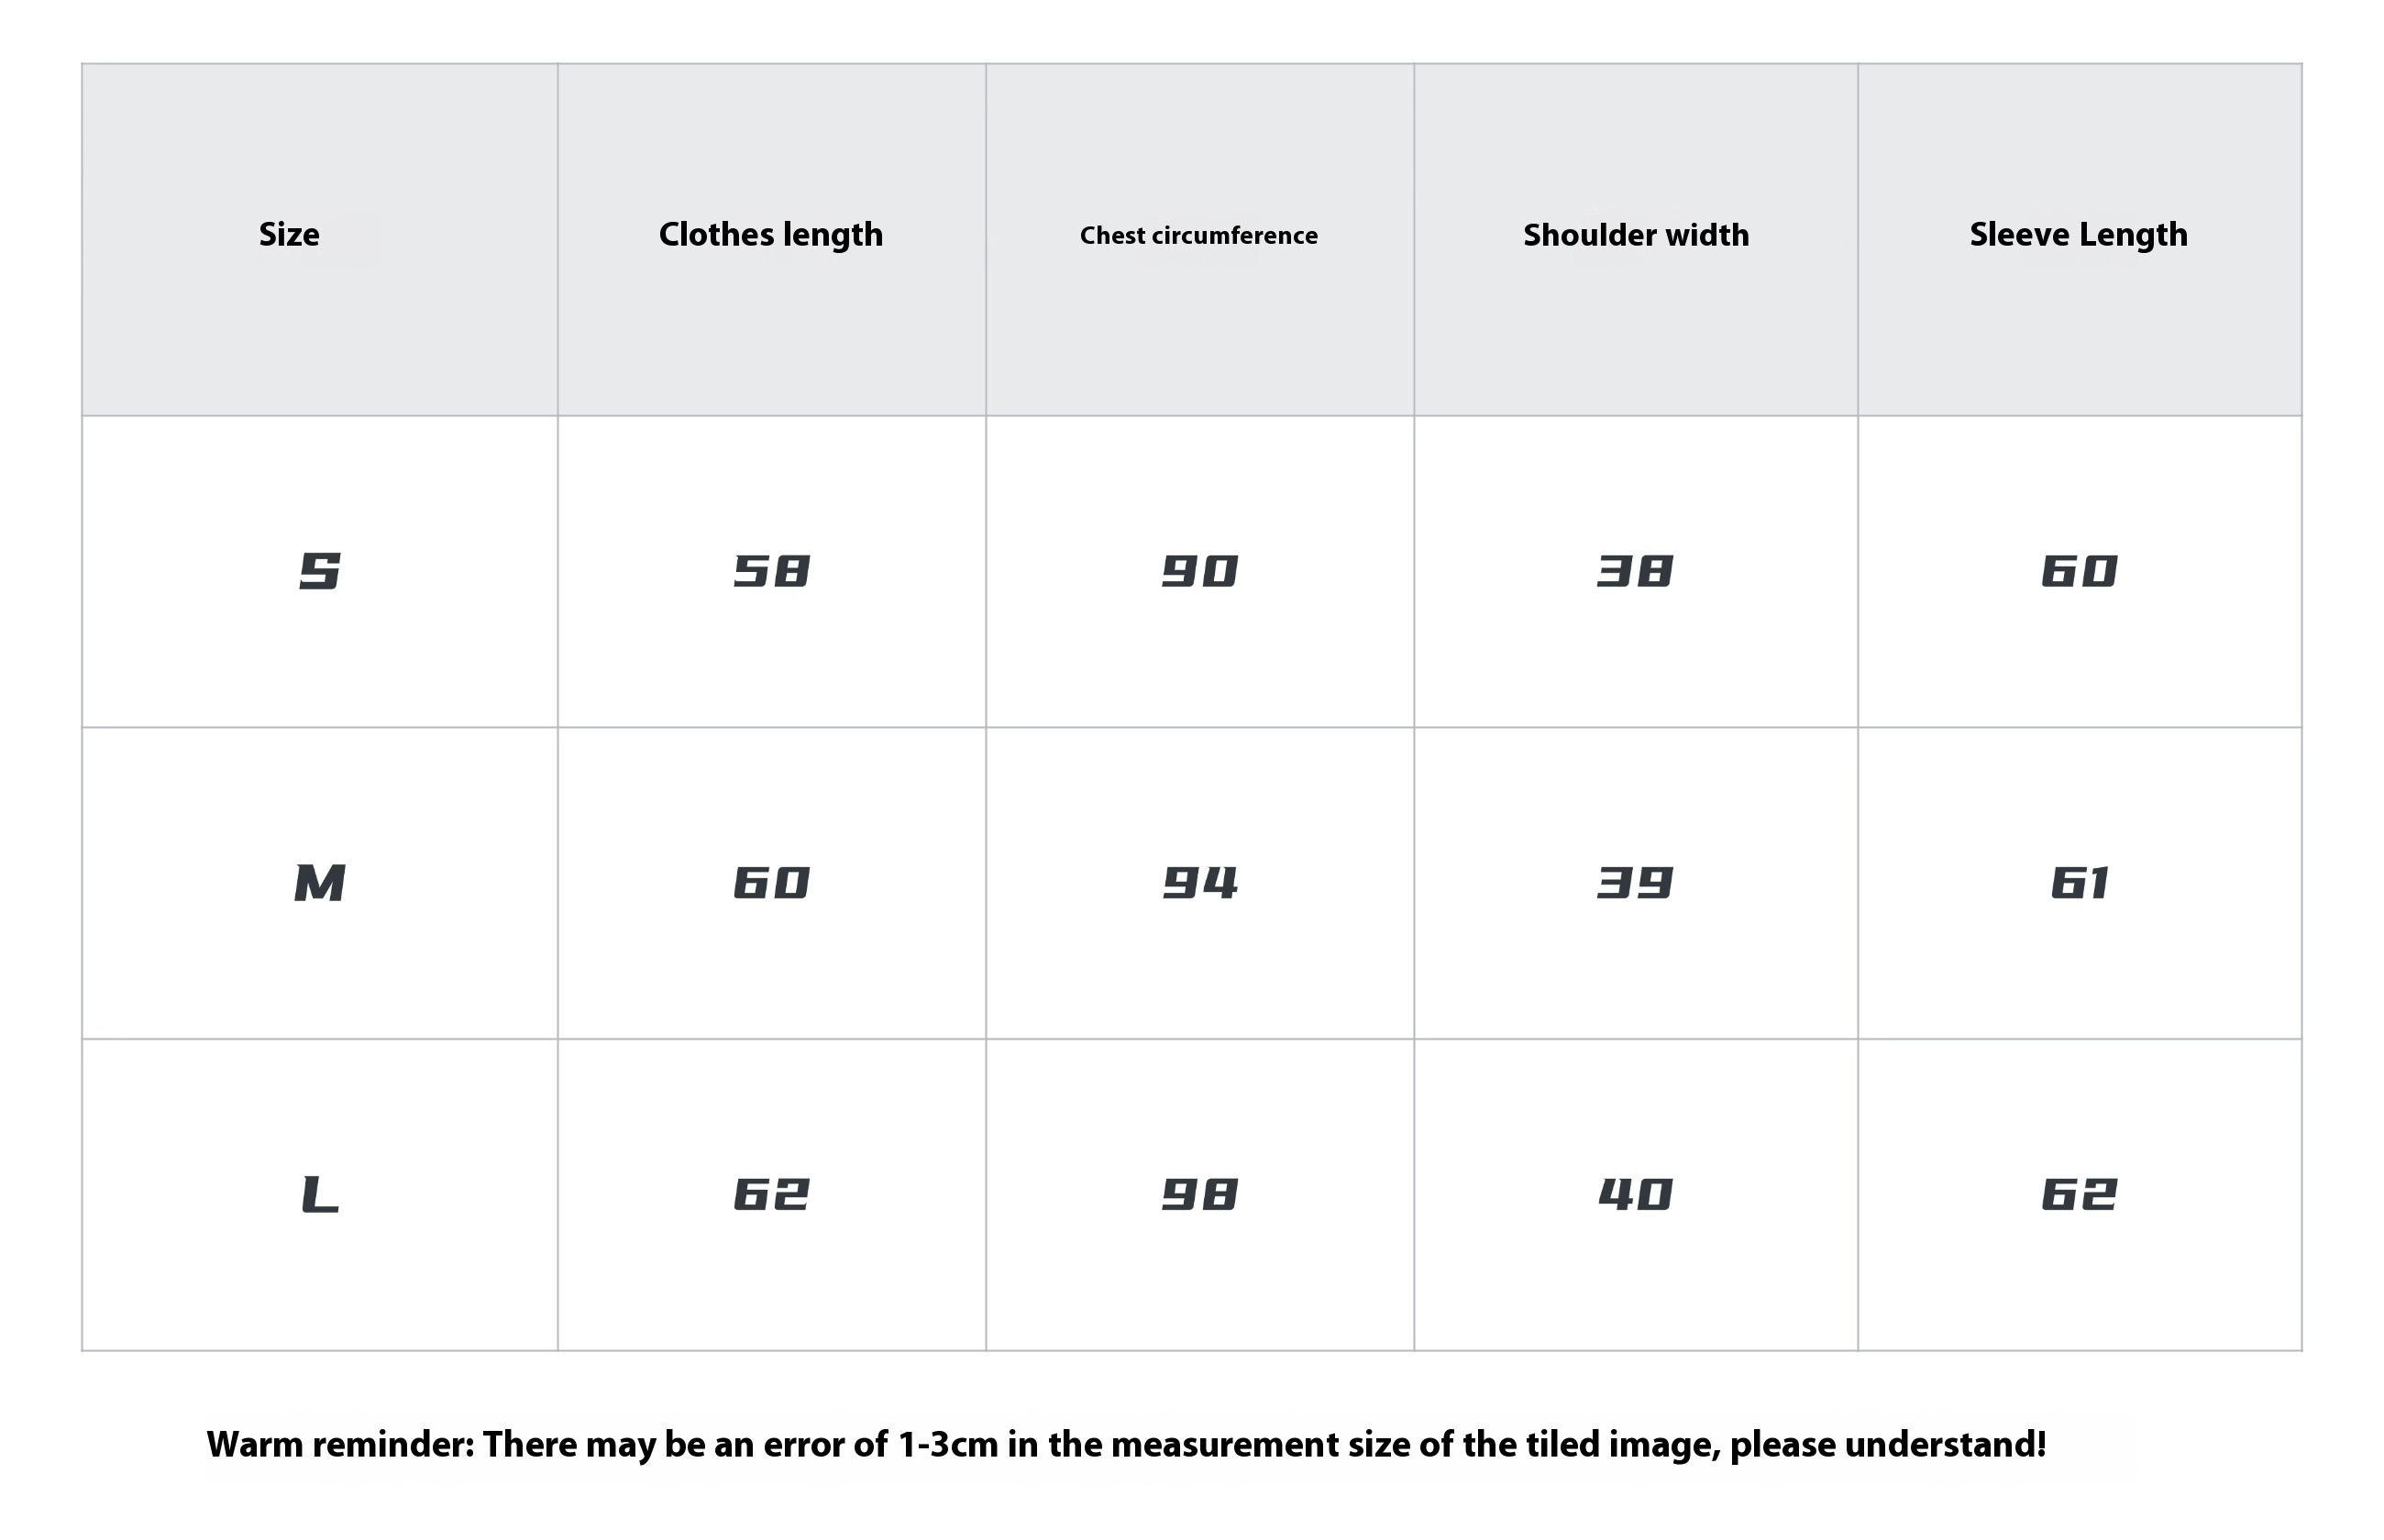Click clothes length 58 for size S

pyautogui.click(x=771, y=571)
